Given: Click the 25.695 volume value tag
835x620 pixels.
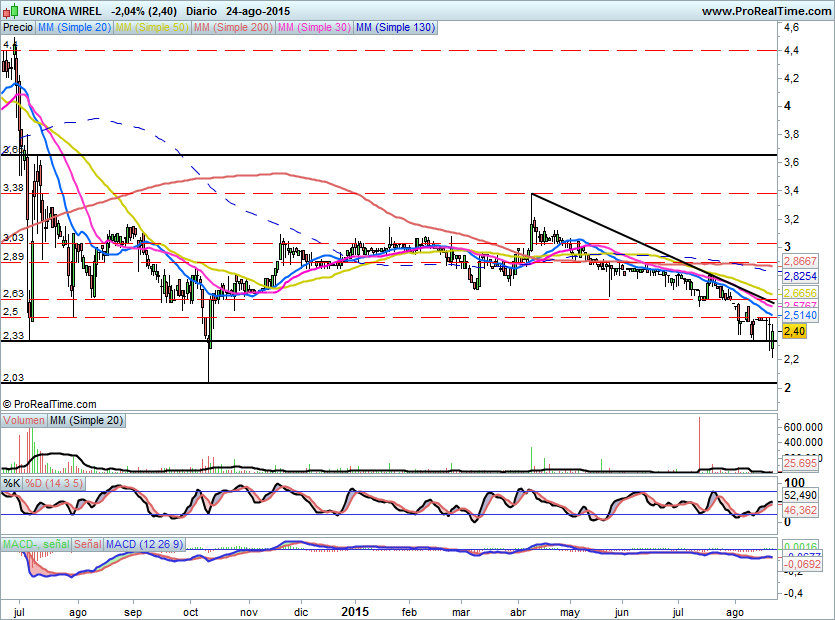Looking at the screenshot, I should pos(799,463).
